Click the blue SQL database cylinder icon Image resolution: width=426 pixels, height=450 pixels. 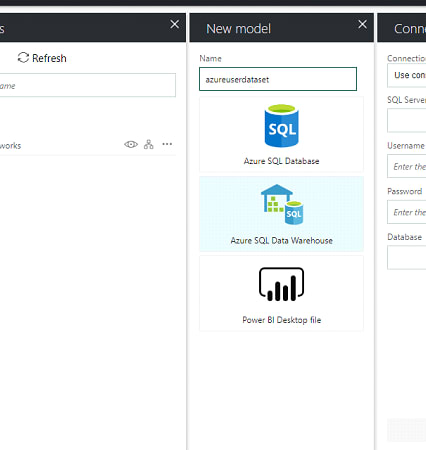[281, 126]
